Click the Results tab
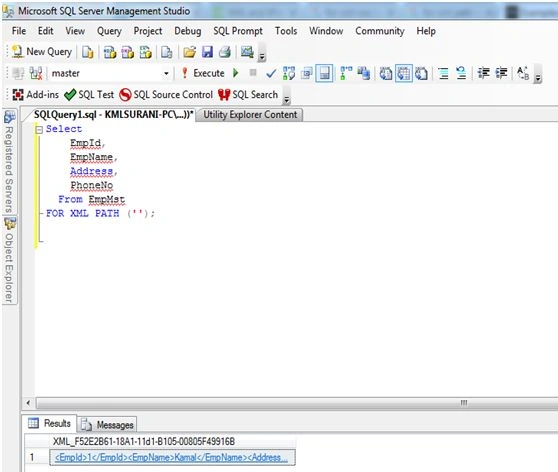This screenshot has height=472, width=558. click(50, 423)
